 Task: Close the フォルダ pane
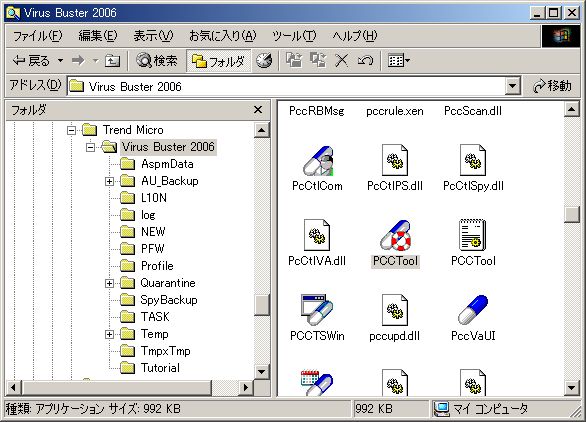point(258,110)
